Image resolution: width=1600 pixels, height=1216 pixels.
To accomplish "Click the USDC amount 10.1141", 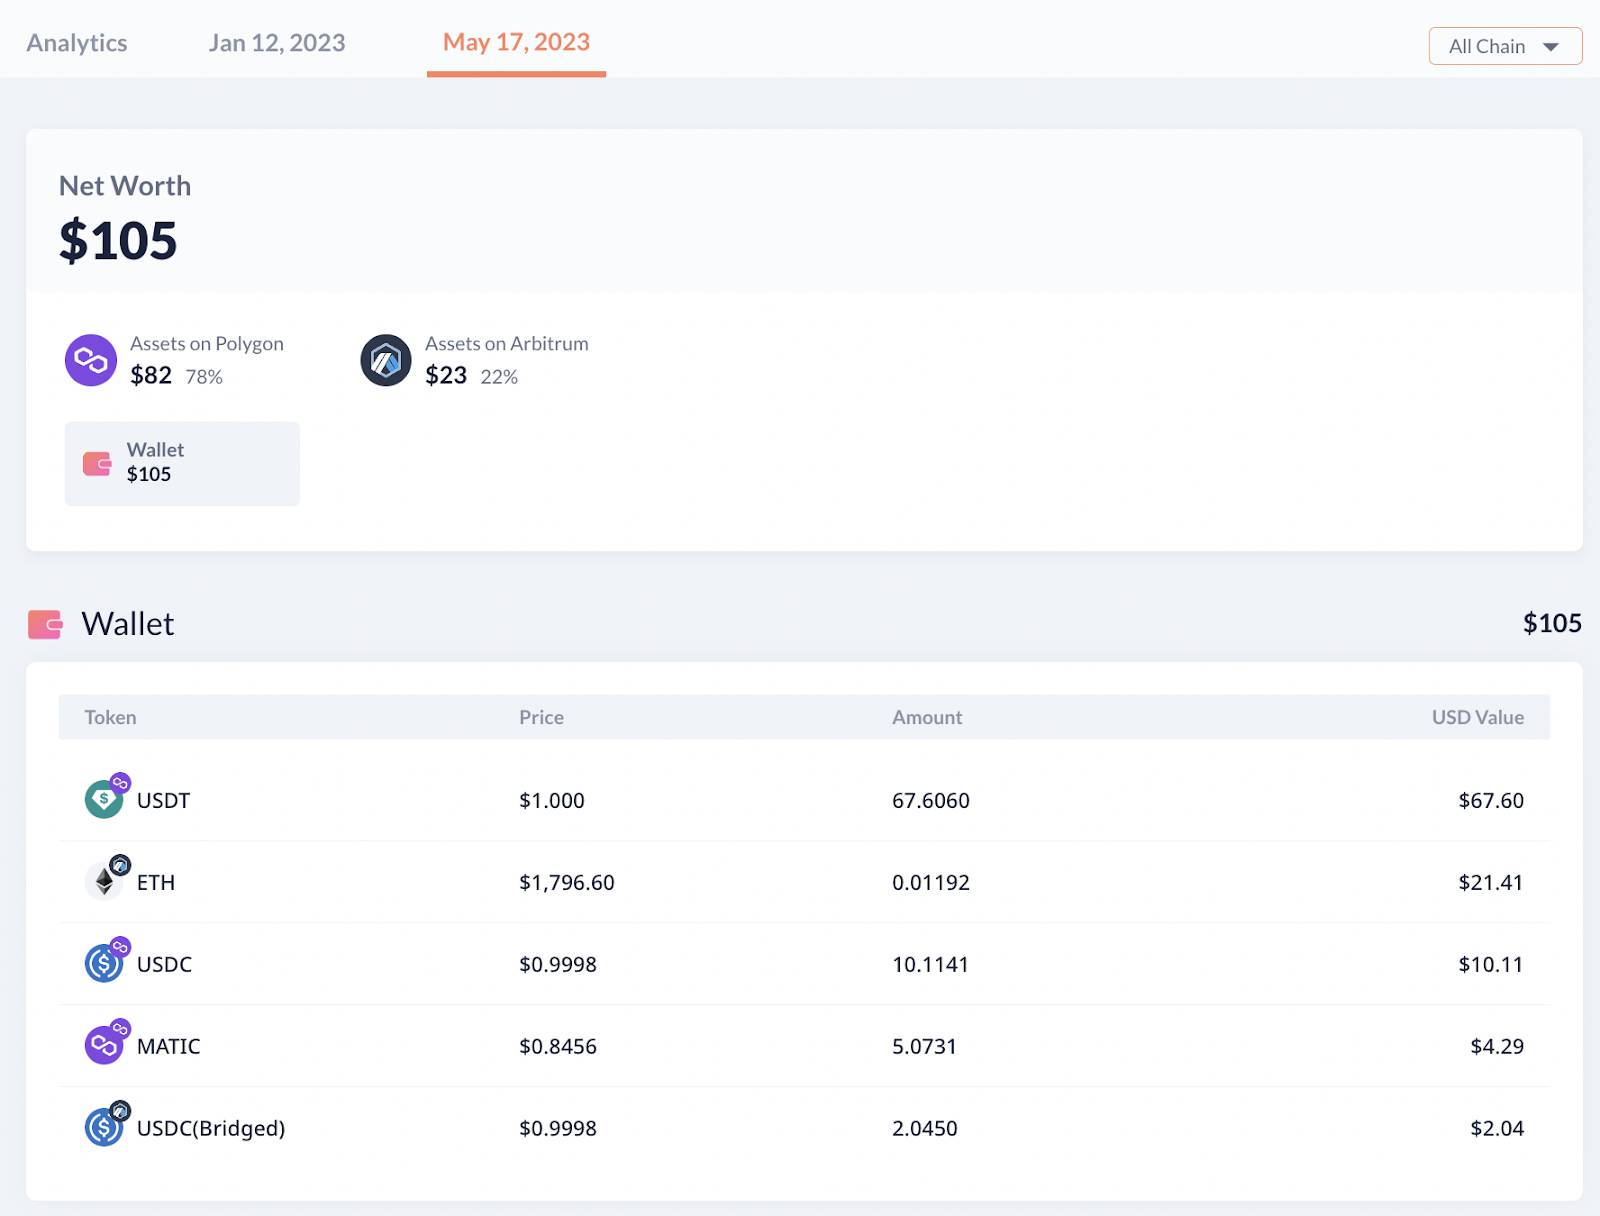I will [930, 964].
